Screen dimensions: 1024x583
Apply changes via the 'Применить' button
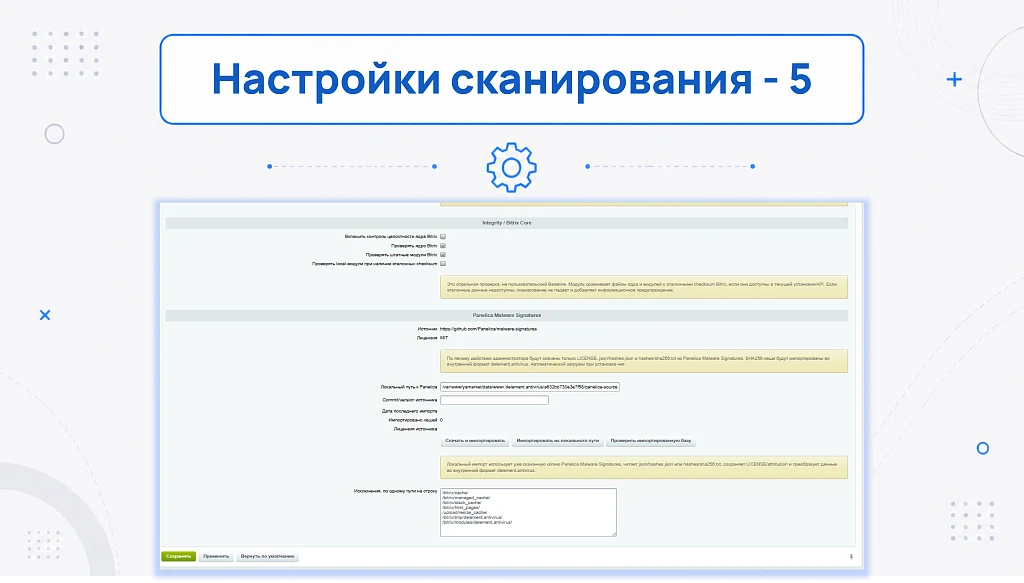coord(216,556)
